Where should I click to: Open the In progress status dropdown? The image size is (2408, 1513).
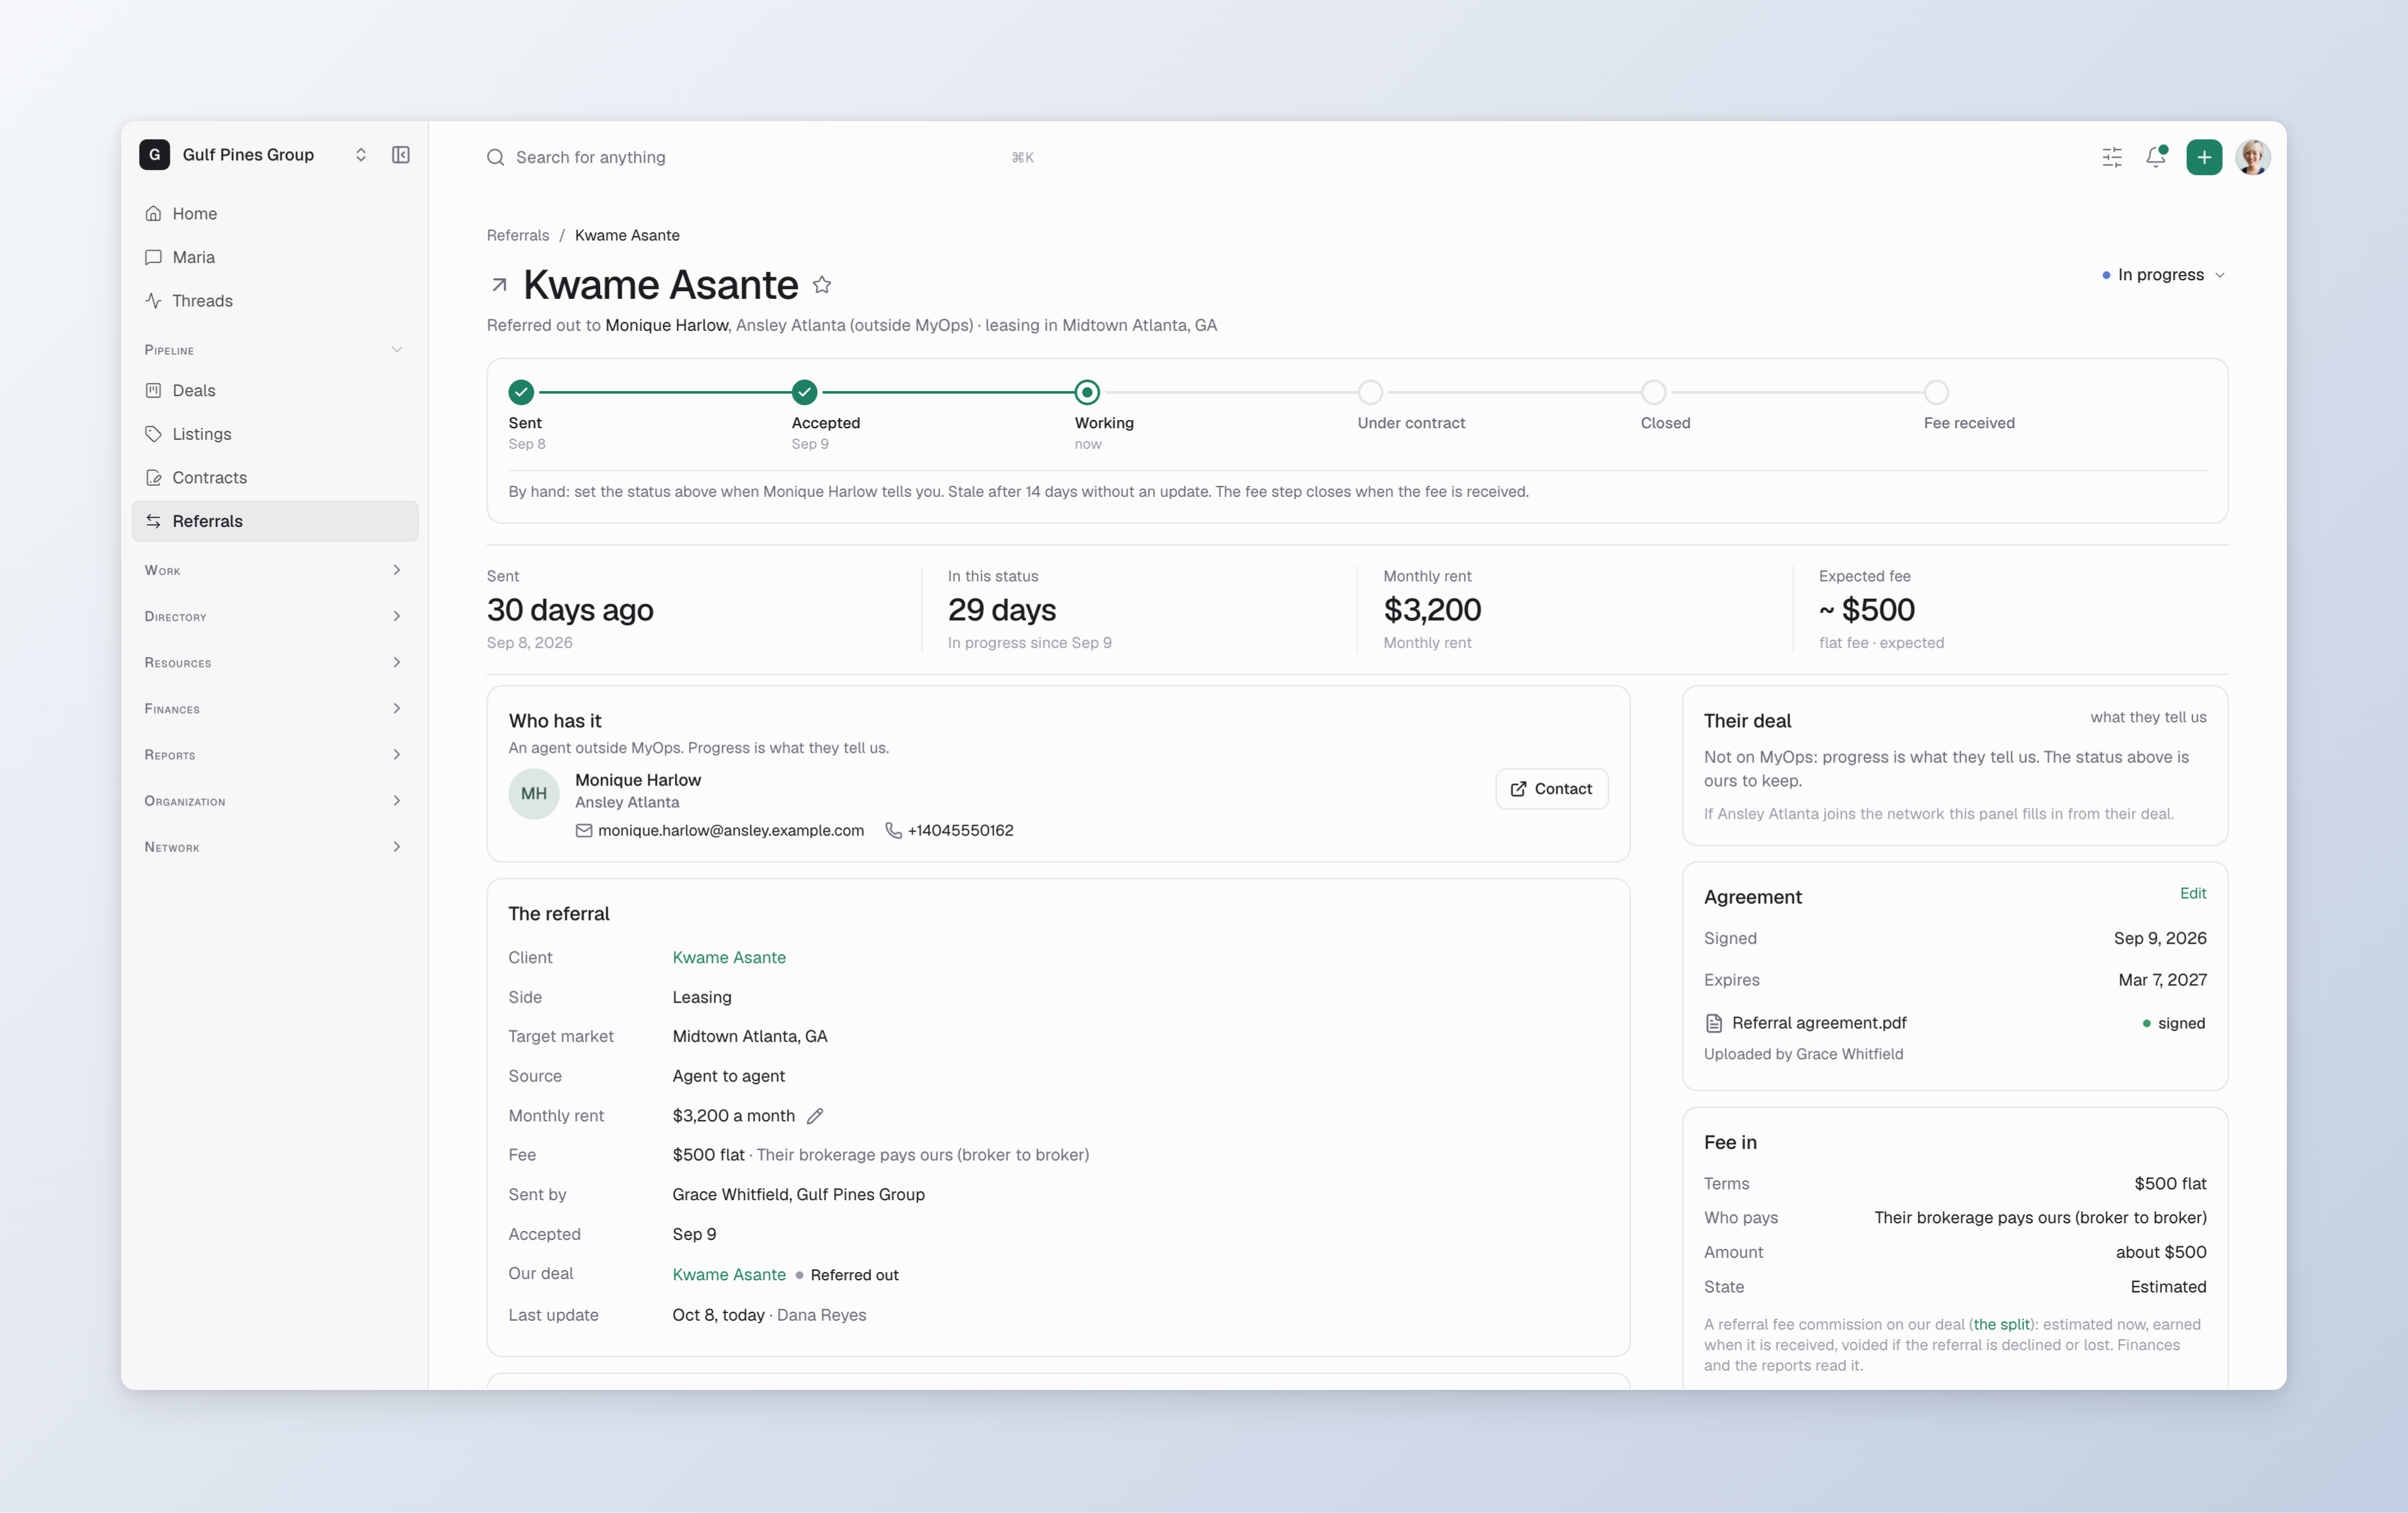coord(2163,275)
